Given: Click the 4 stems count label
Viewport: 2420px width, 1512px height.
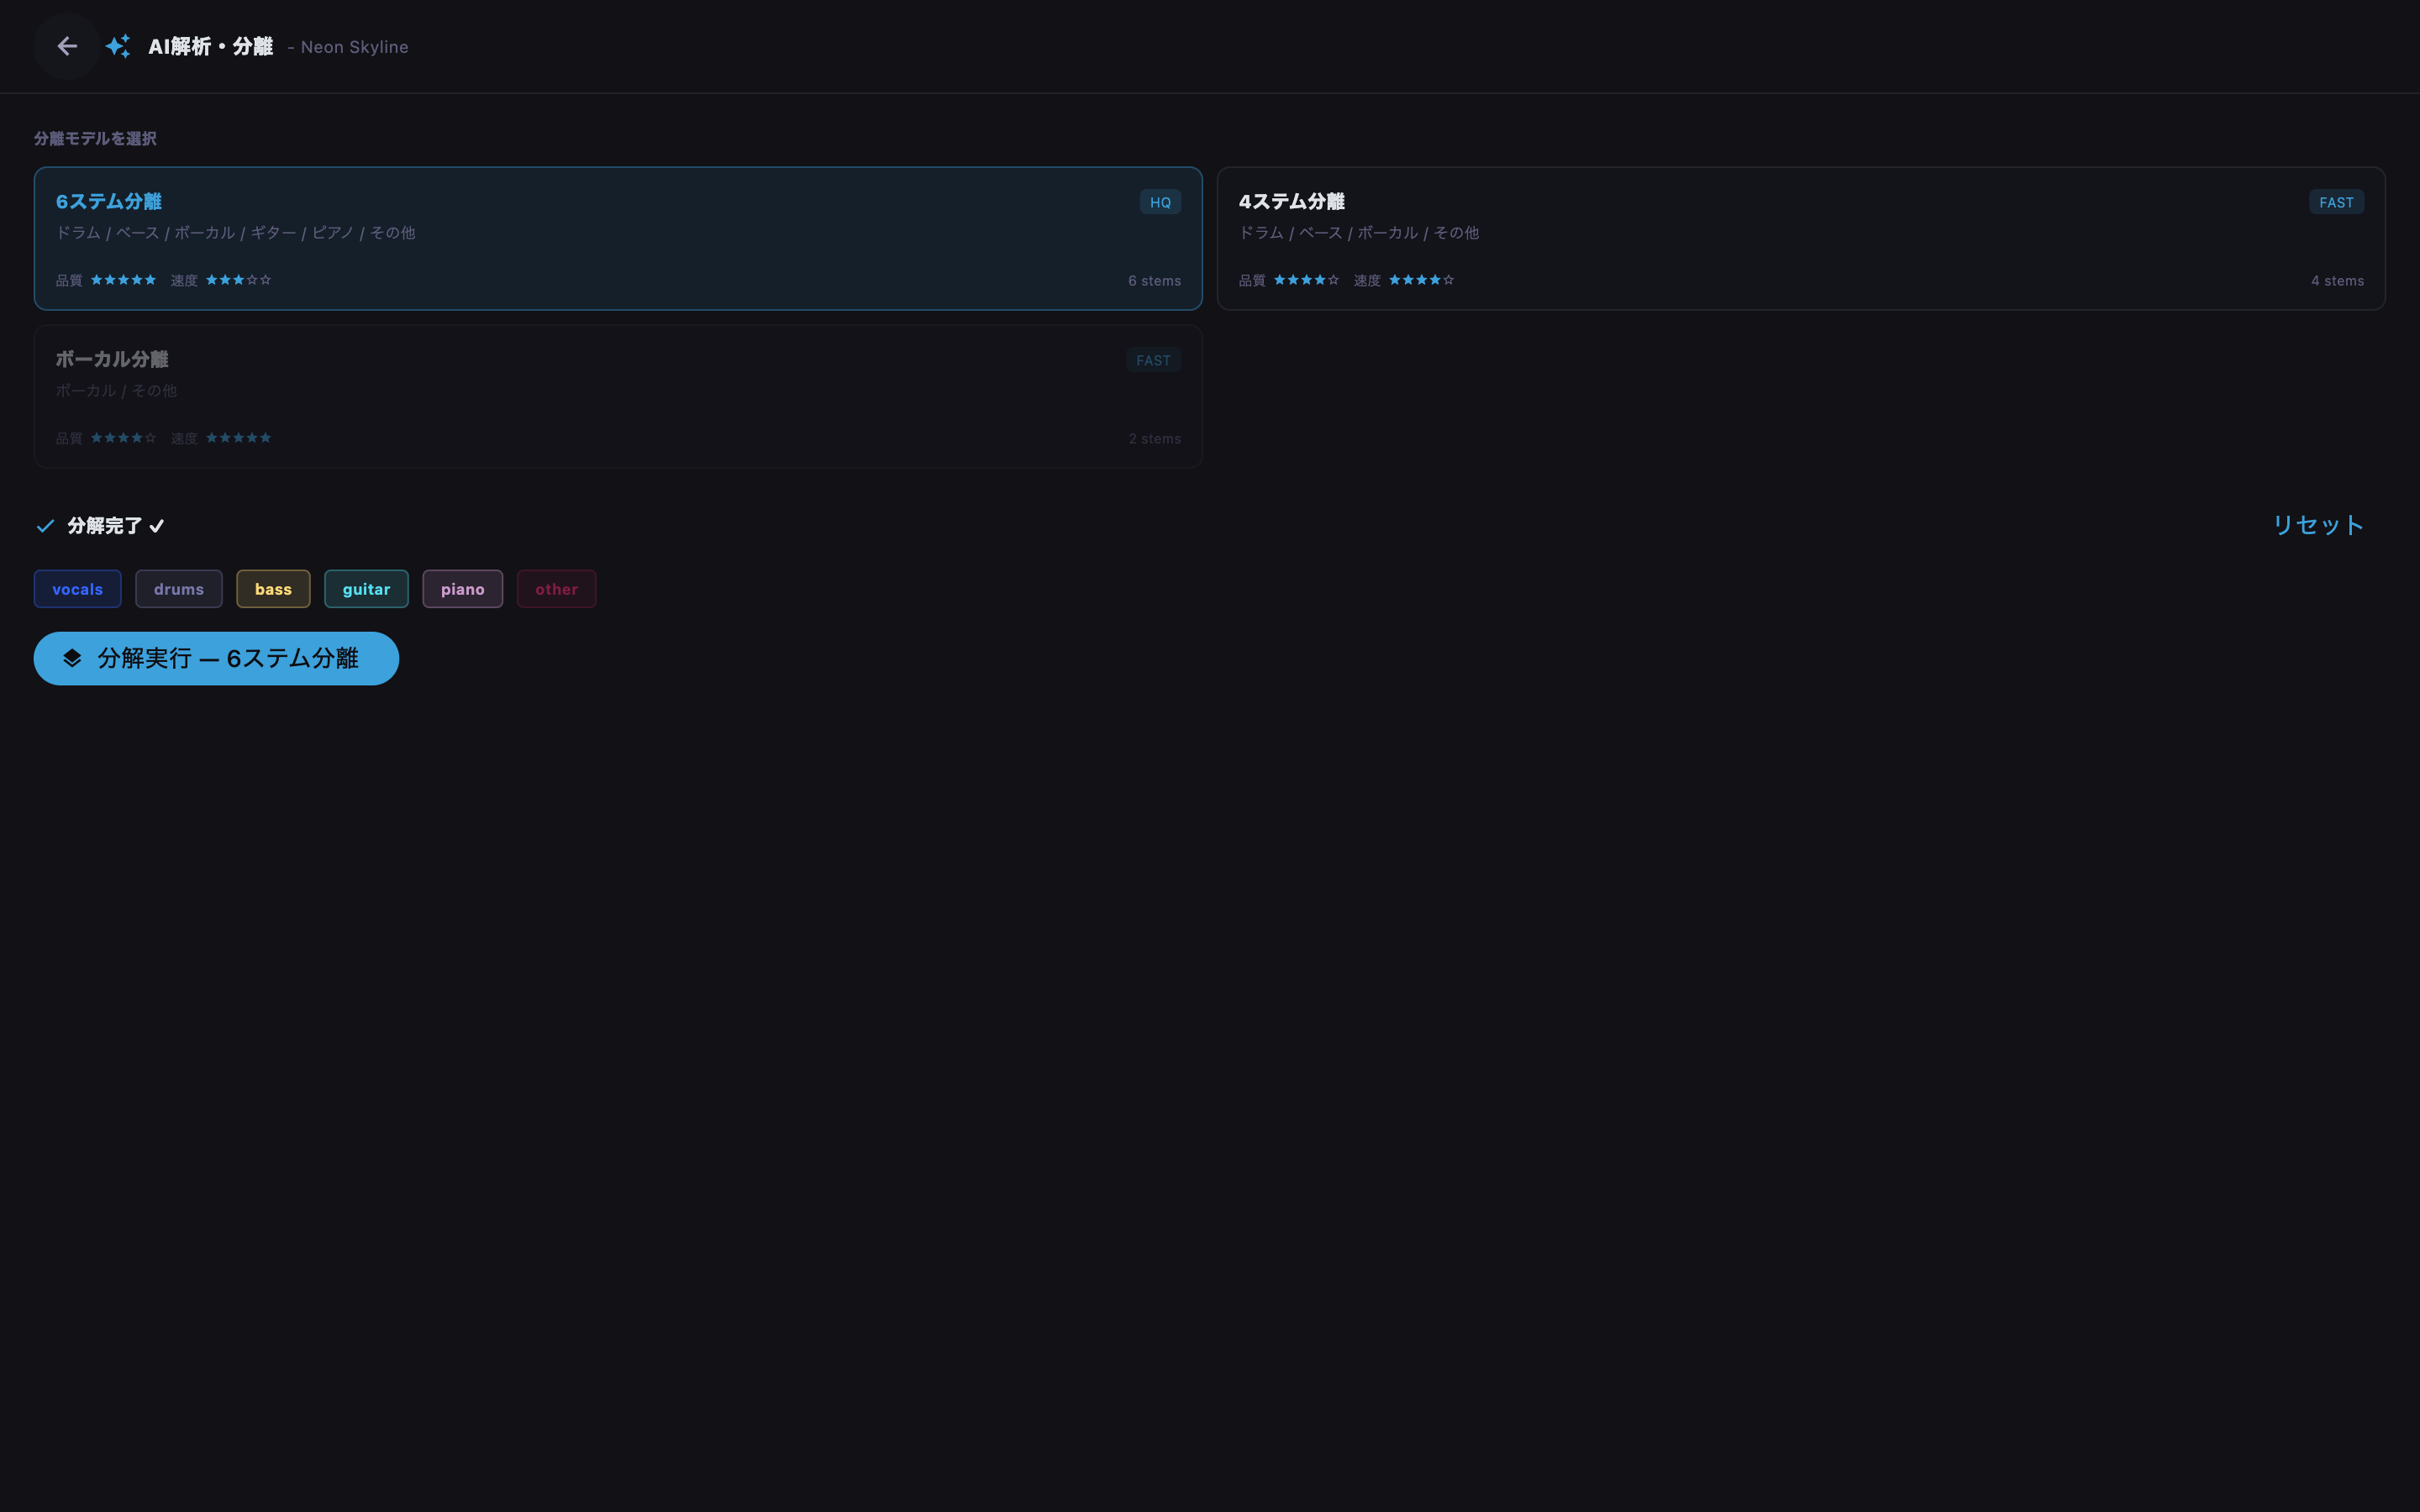Looking at the screenshot, I should [2337, 281].
